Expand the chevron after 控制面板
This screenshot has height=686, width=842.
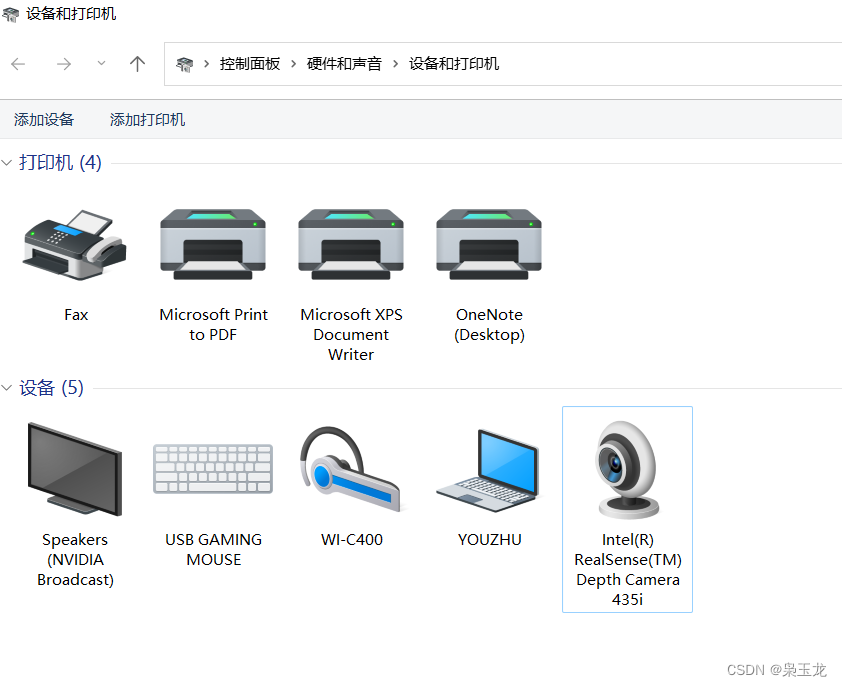tap(294, 64)
